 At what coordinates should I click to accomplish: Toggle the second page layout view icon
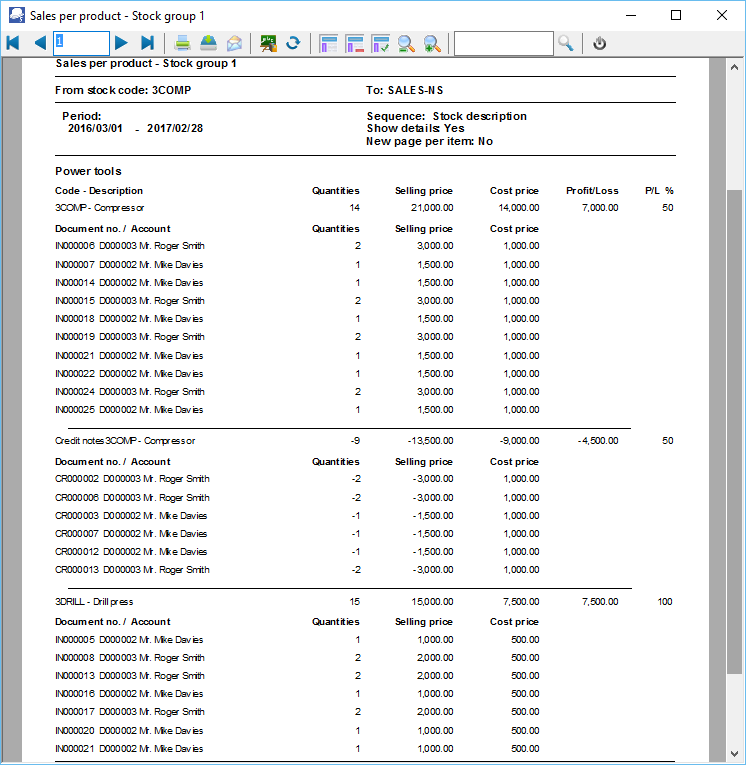[x=354, y=43]
